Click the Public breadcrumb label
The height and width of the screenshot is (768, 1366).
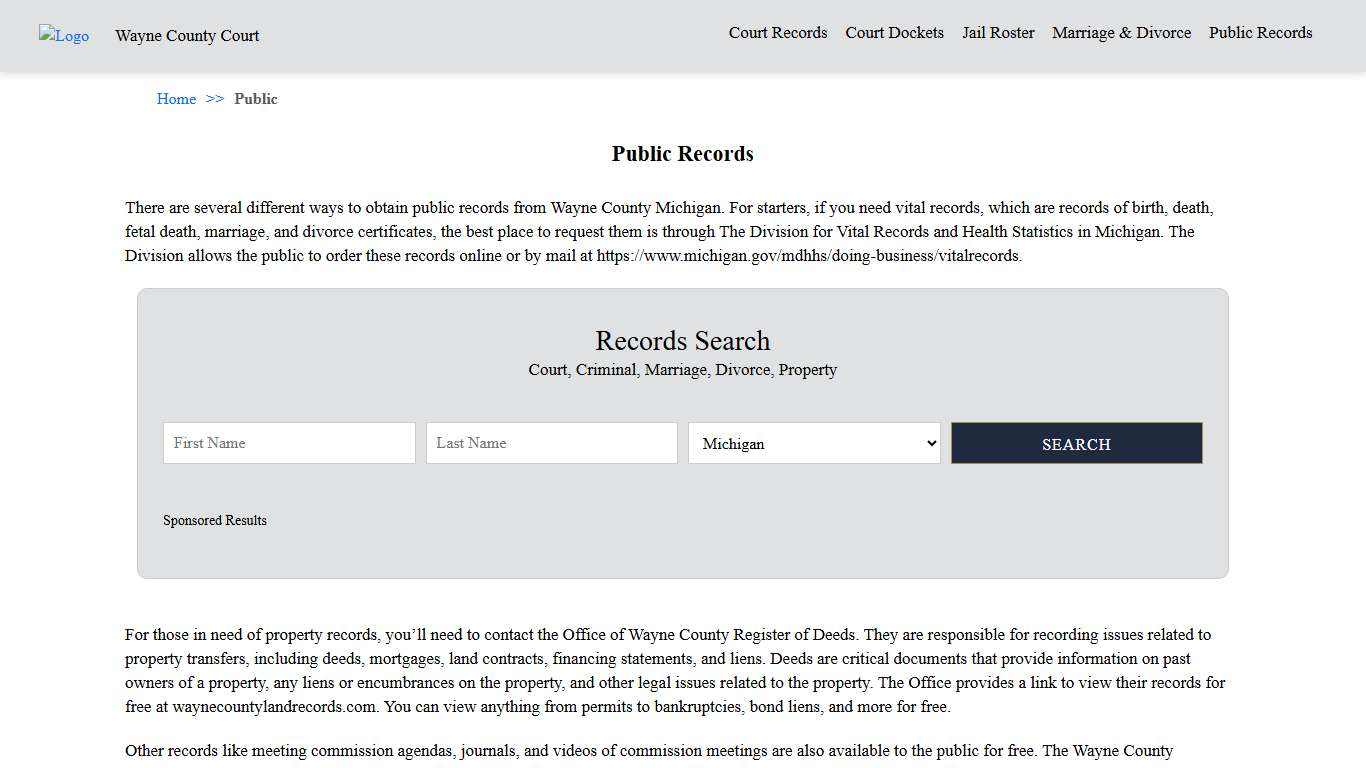click(256, 99)
